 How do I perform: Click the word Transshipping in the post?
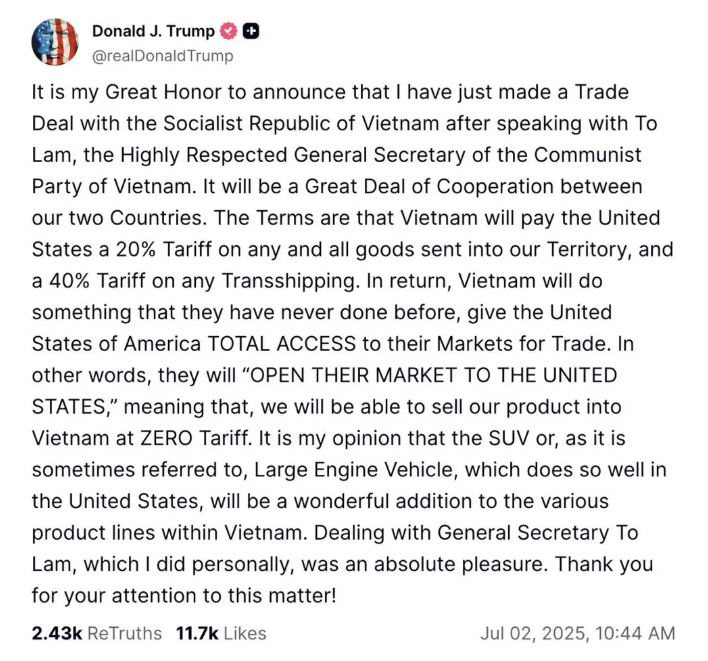(290, 281)
